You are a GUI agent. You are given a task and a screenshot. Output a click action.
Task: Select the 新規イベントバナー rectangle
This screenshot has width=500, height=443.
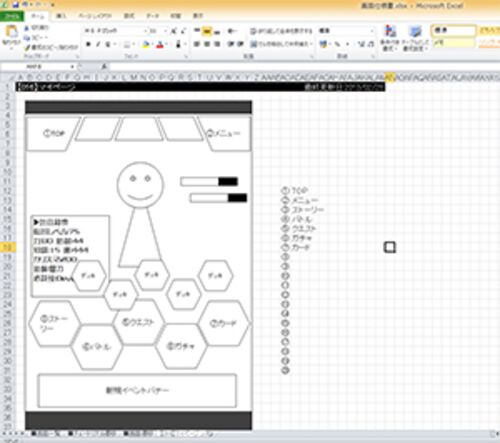point(137,390)
